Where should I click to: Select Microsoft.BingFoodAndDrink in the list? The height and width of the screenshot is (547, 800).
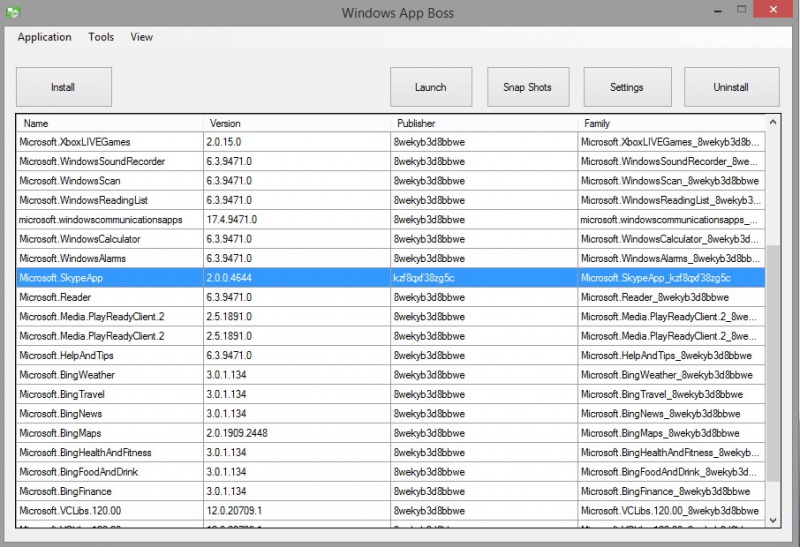click(x=391, y=471)
